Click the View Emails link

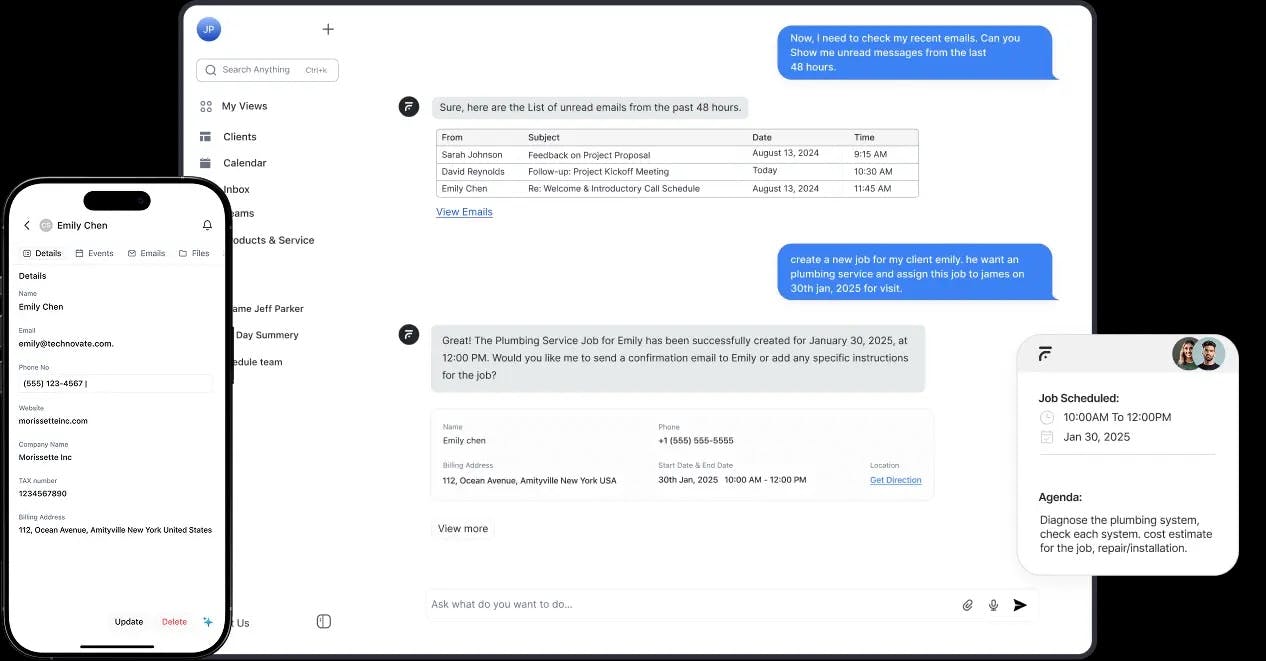pos(464,212)
